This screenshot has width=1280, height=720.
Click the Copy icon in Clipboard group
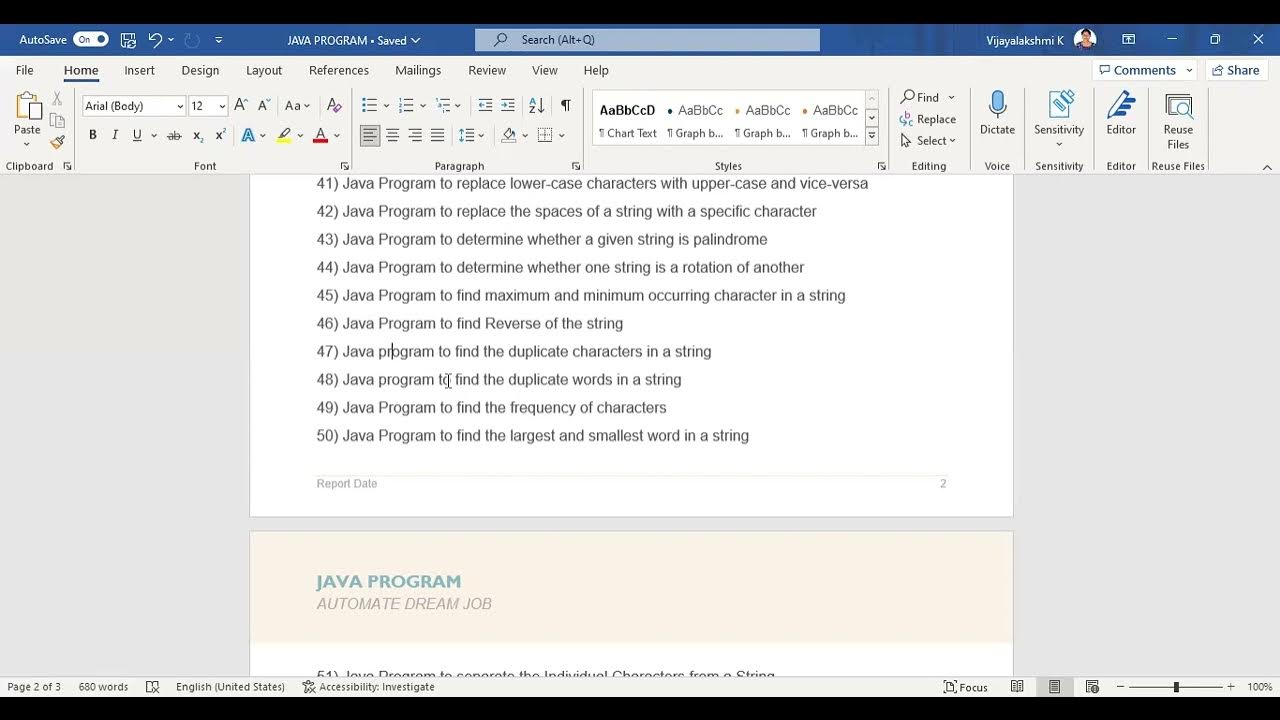pos(57,120)
